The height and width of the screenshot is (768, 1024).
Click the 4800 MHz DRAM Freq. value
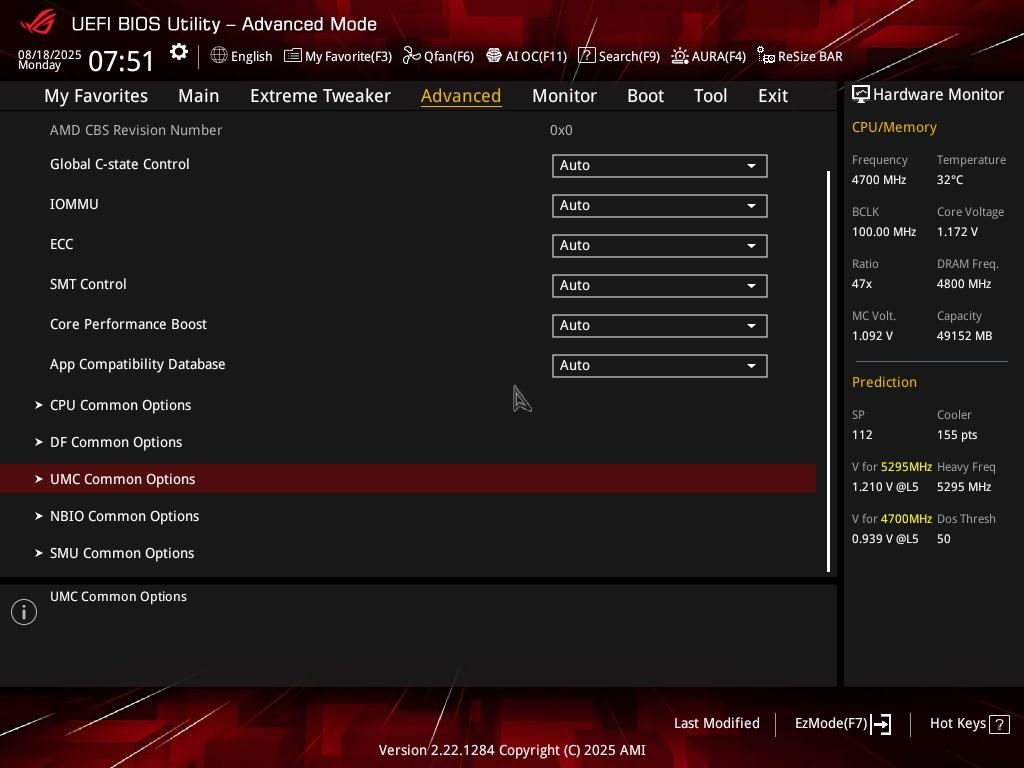coord(964,284)
